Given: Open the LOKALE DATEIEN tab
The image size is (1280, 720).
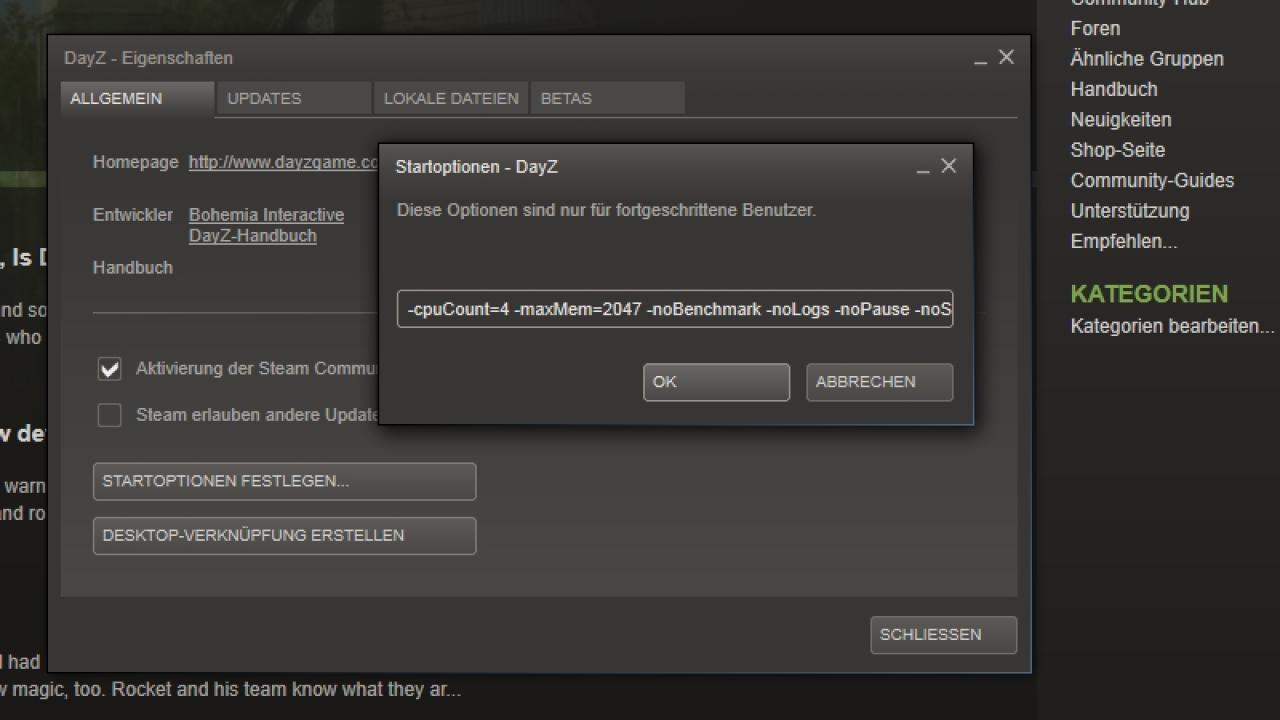Looking at the screenshot, I should coord(451,98).
